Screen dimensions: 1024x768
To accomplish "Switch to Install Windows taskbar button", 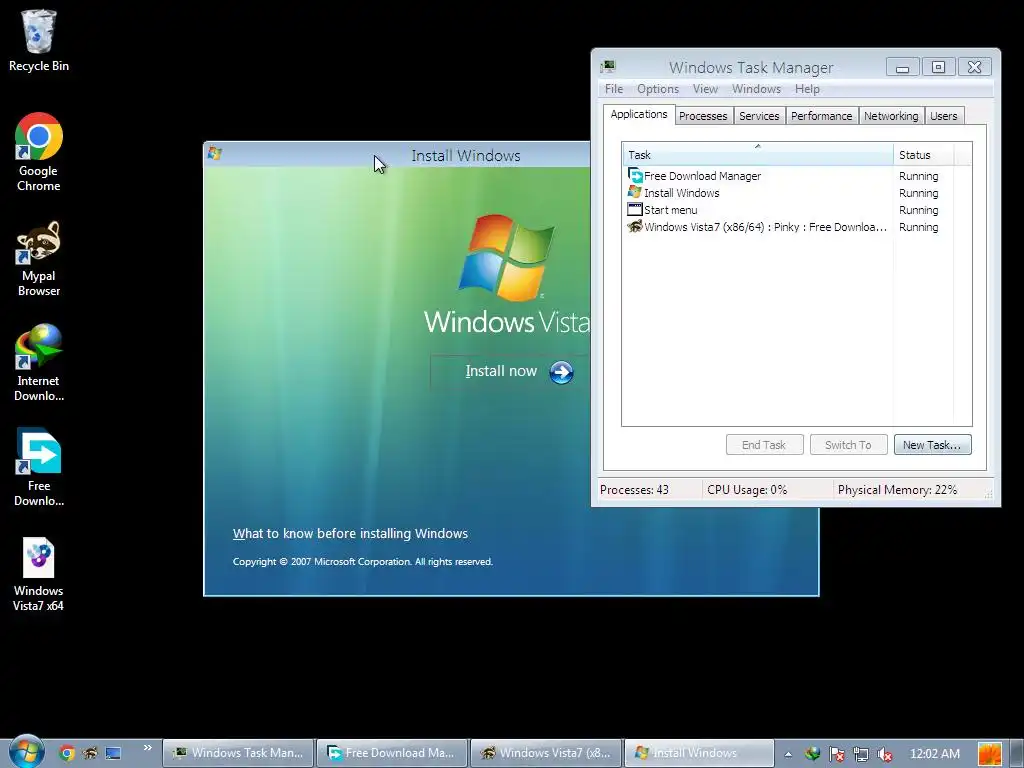I will pos(699,753).
